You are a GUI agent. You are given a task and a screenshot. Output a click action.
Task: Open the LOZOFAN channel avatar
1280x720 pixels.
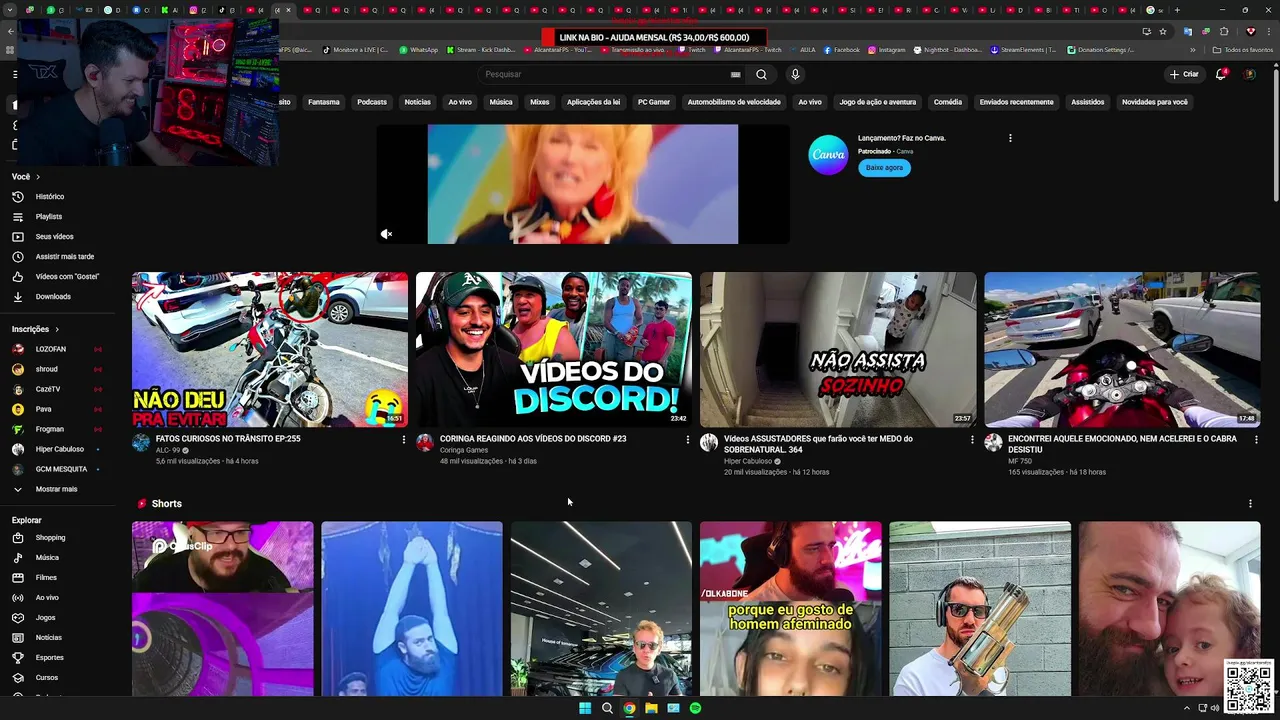coord(17,349)
